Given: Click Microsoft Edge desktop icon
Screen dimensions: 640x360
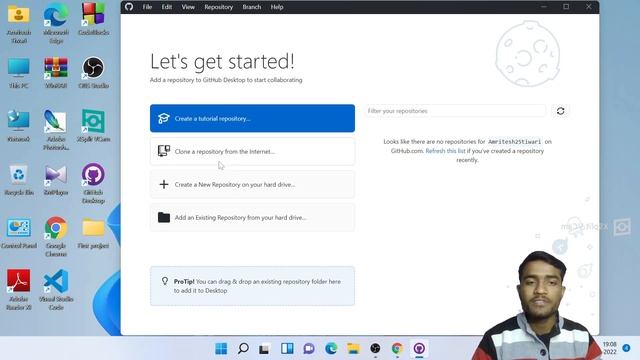Looking at the screenshot, I should click(x=56, y=24).
